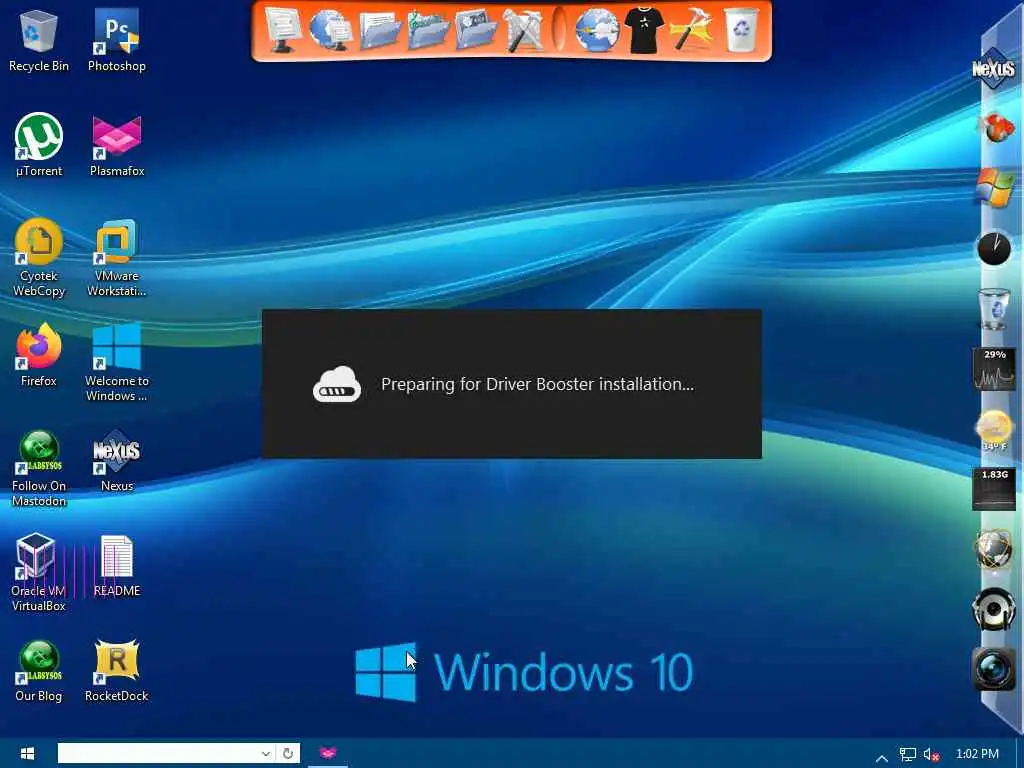1024x768 pixels.
Task: Open the network globe-with-monitor icon in top dock
Action: click(331, 29)
